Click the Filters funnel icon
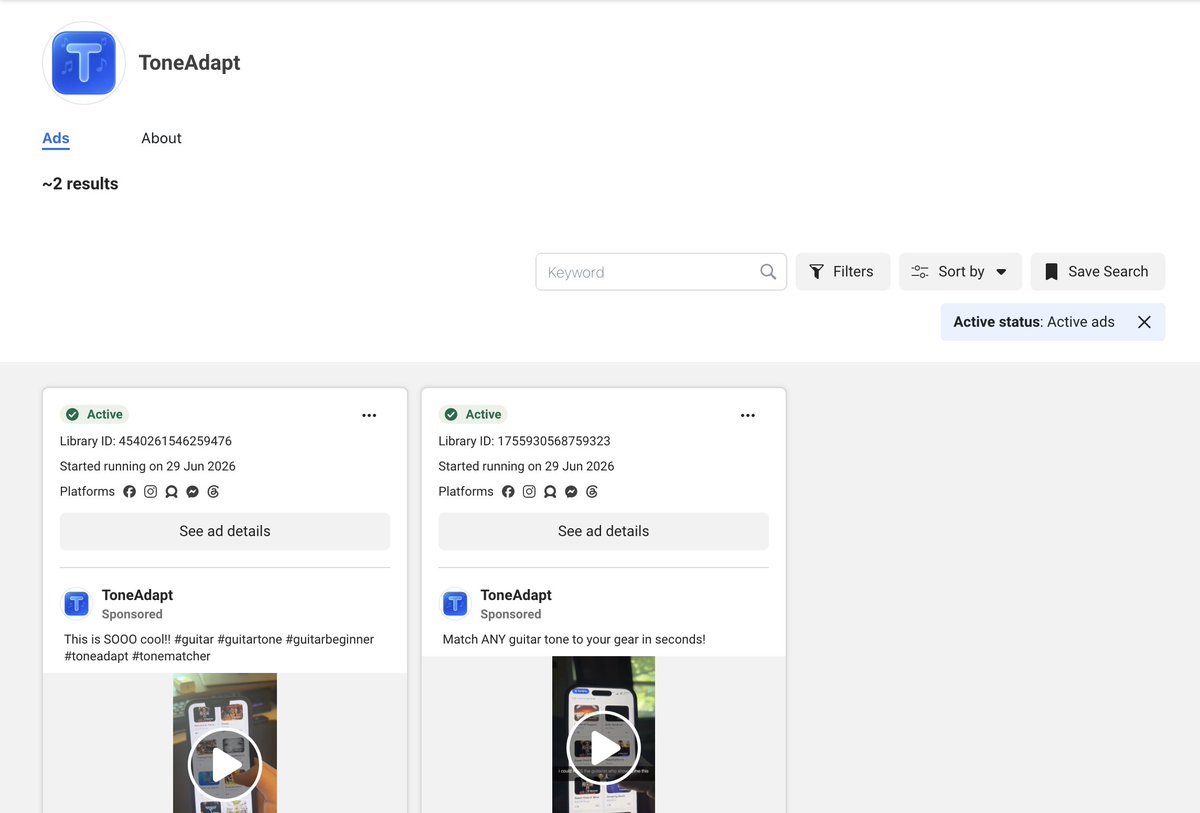Image resolution: width=1200 pixels, height=813 pixels. [817, 272]
